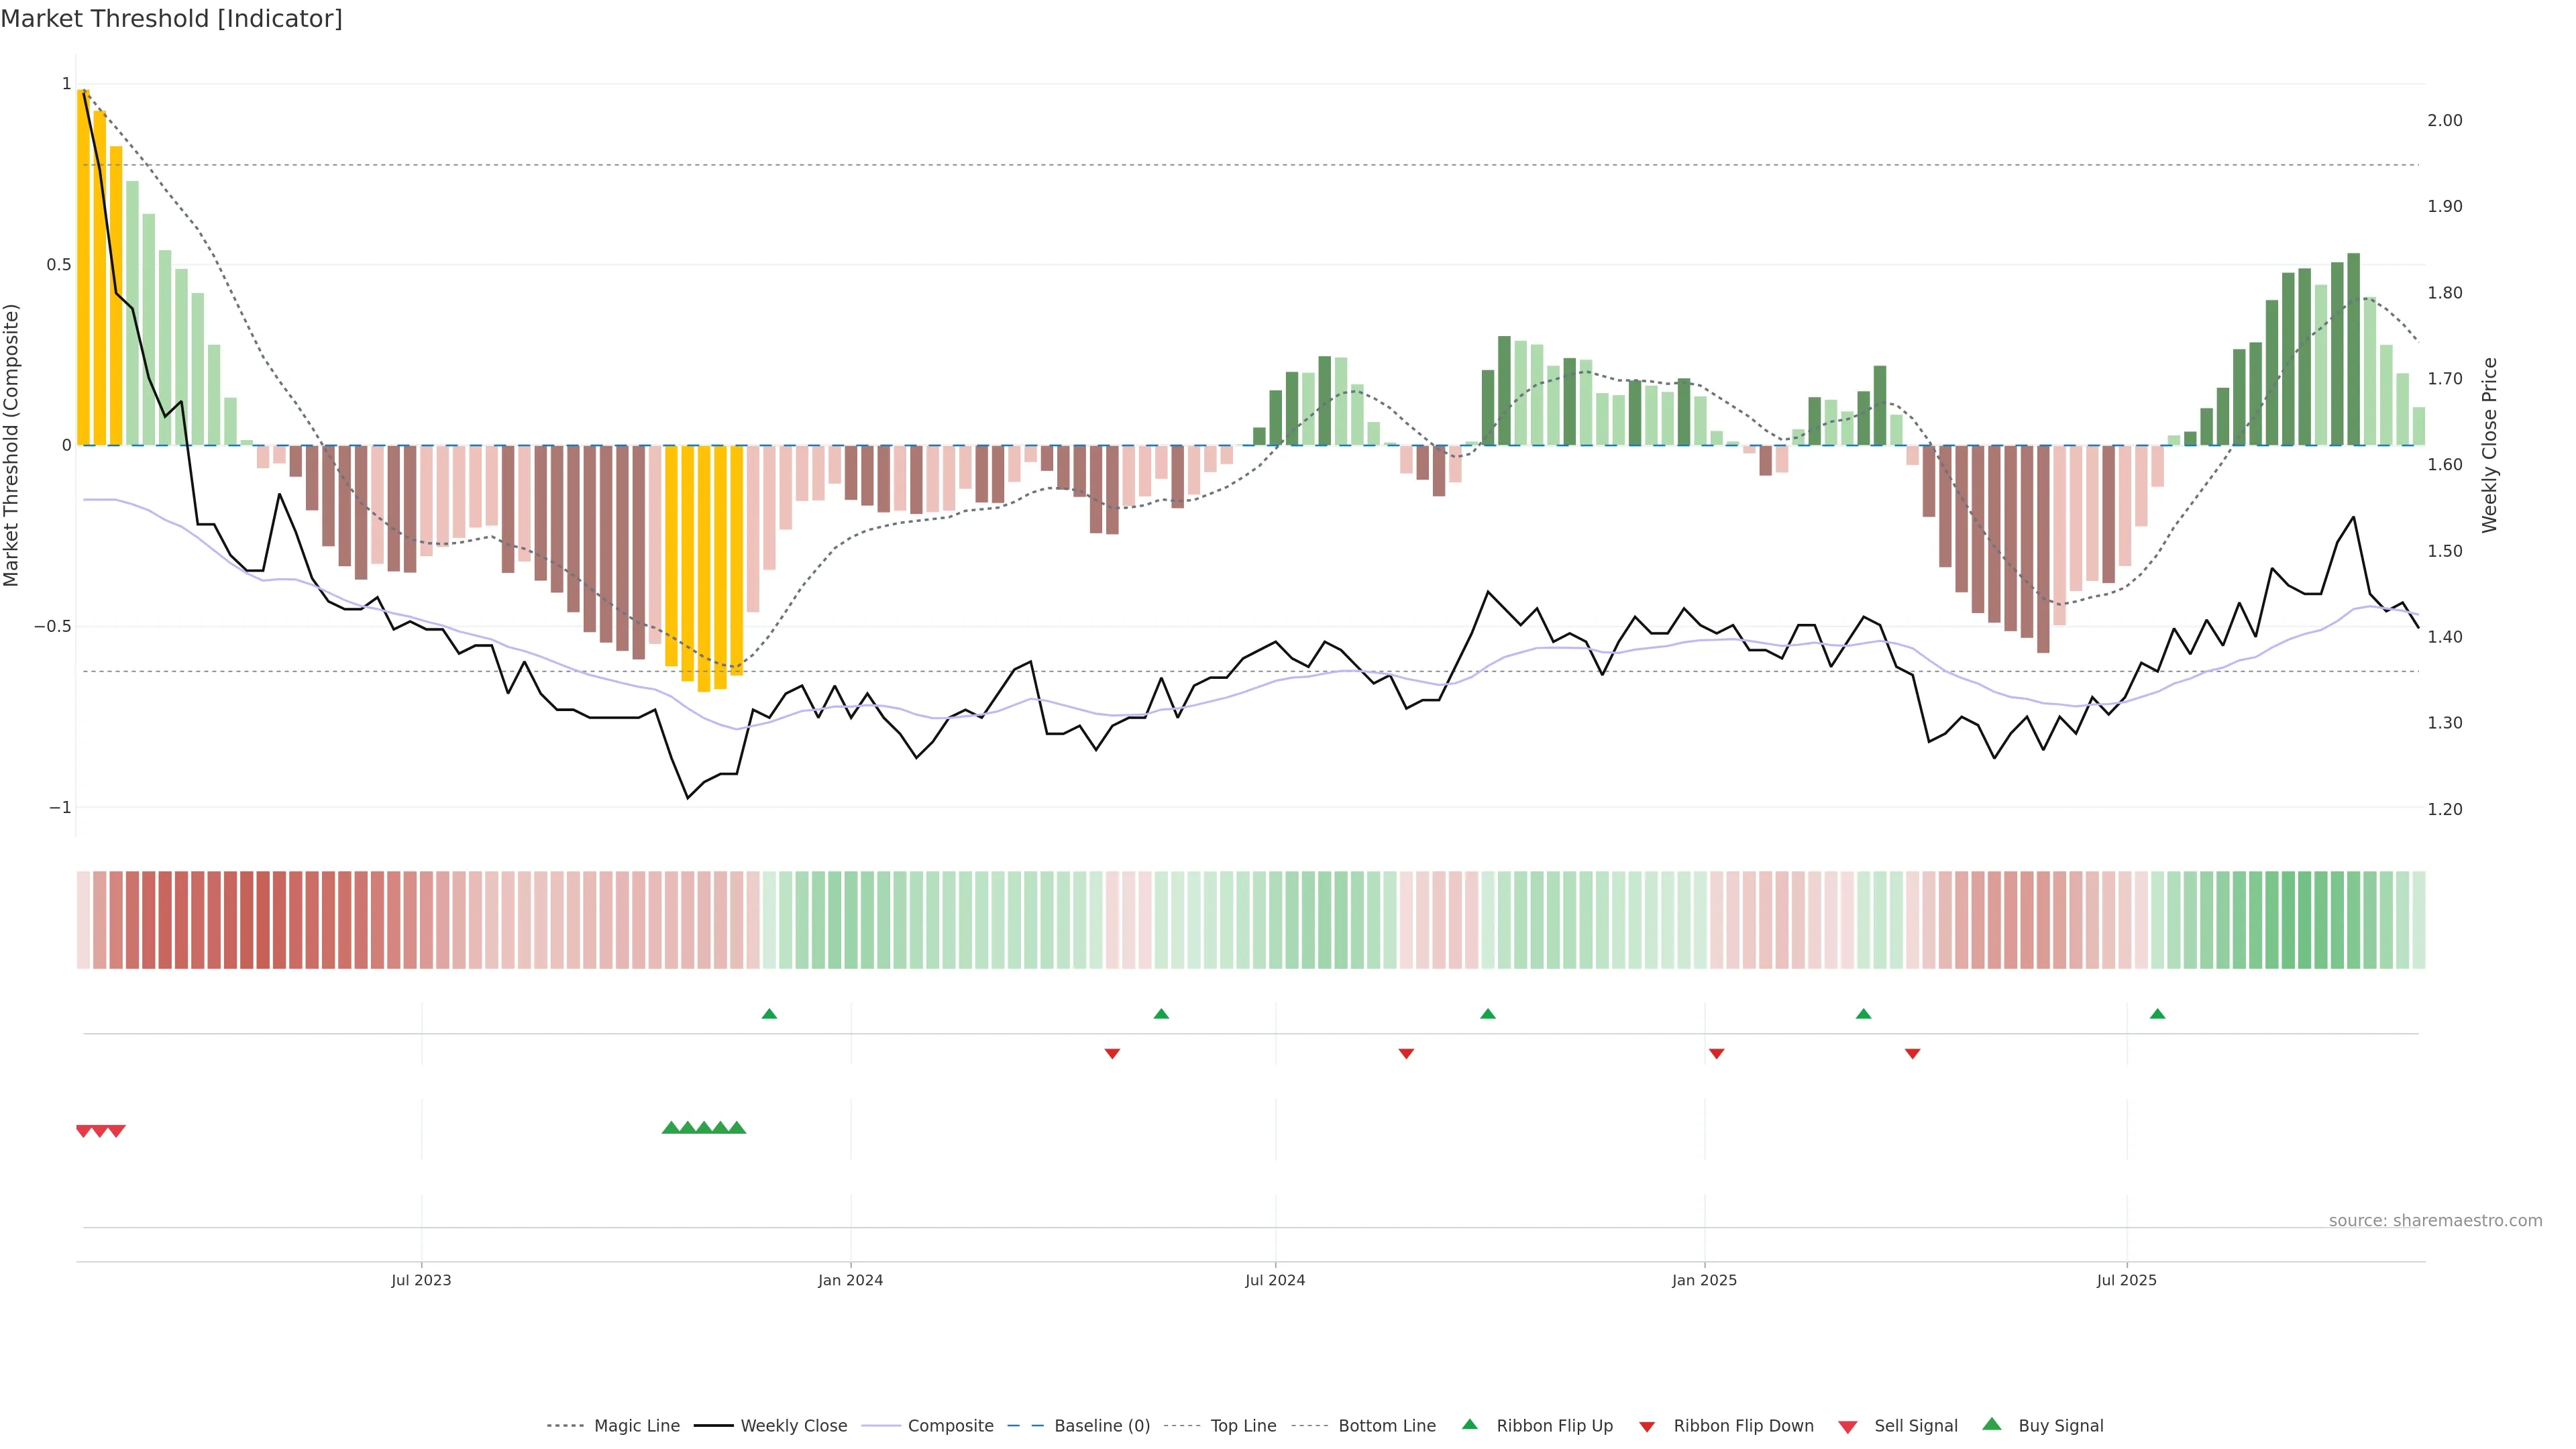This screenshot has width=2576, height=1449.
Task: Click the Ribbon Flip Up marker just after Jul 2025
Action: point(2157,1014)
